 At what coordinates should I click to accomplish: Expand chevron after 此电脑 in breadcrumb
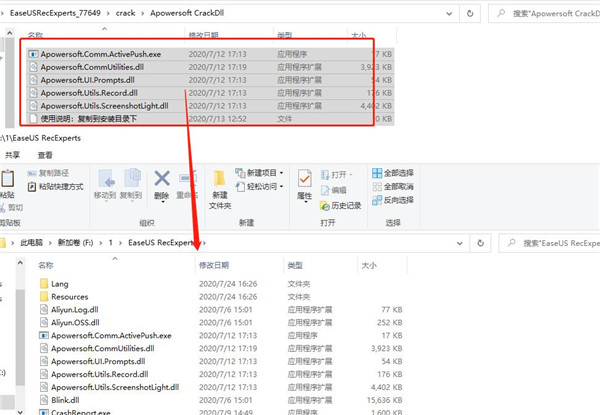coord(50,243)
